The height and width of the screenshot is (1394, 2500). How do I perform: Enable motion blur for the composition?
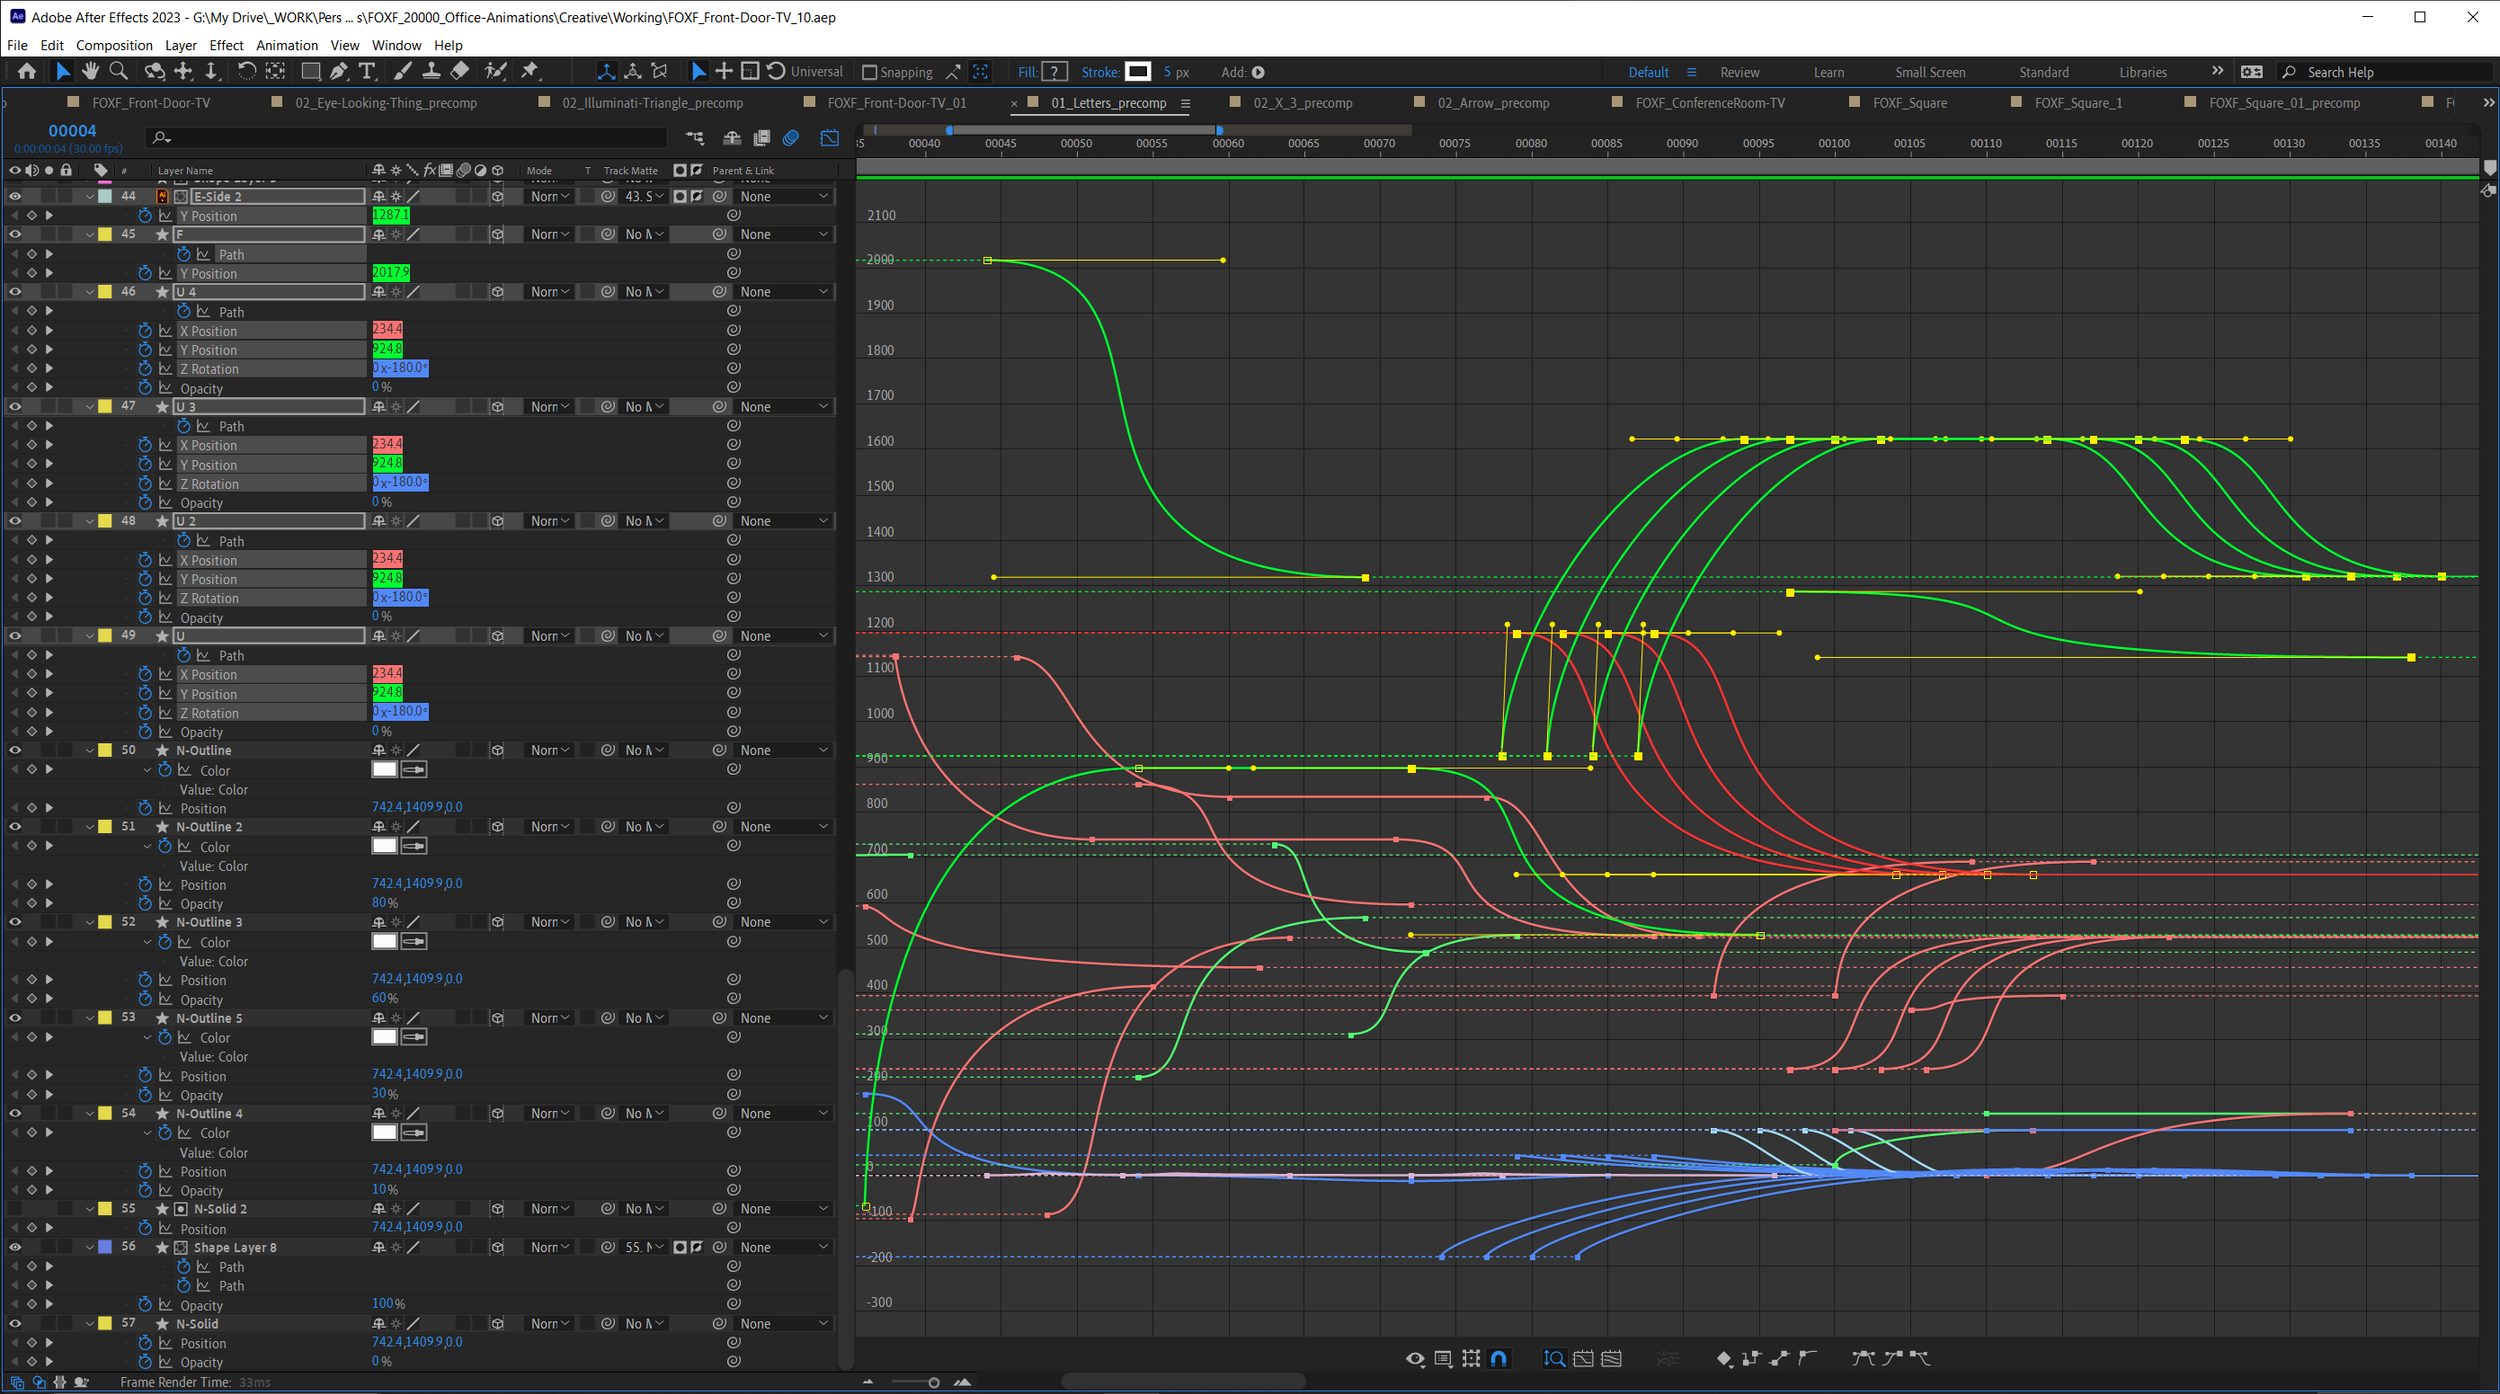coord(791,138)
